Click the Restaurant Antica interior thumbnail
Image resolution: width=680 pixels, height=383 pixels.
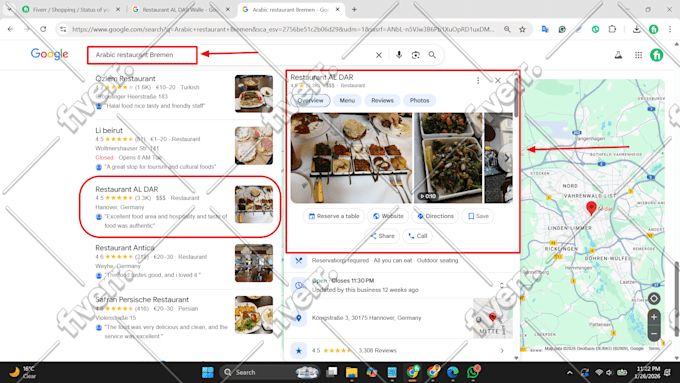click(x=254, y=263)
